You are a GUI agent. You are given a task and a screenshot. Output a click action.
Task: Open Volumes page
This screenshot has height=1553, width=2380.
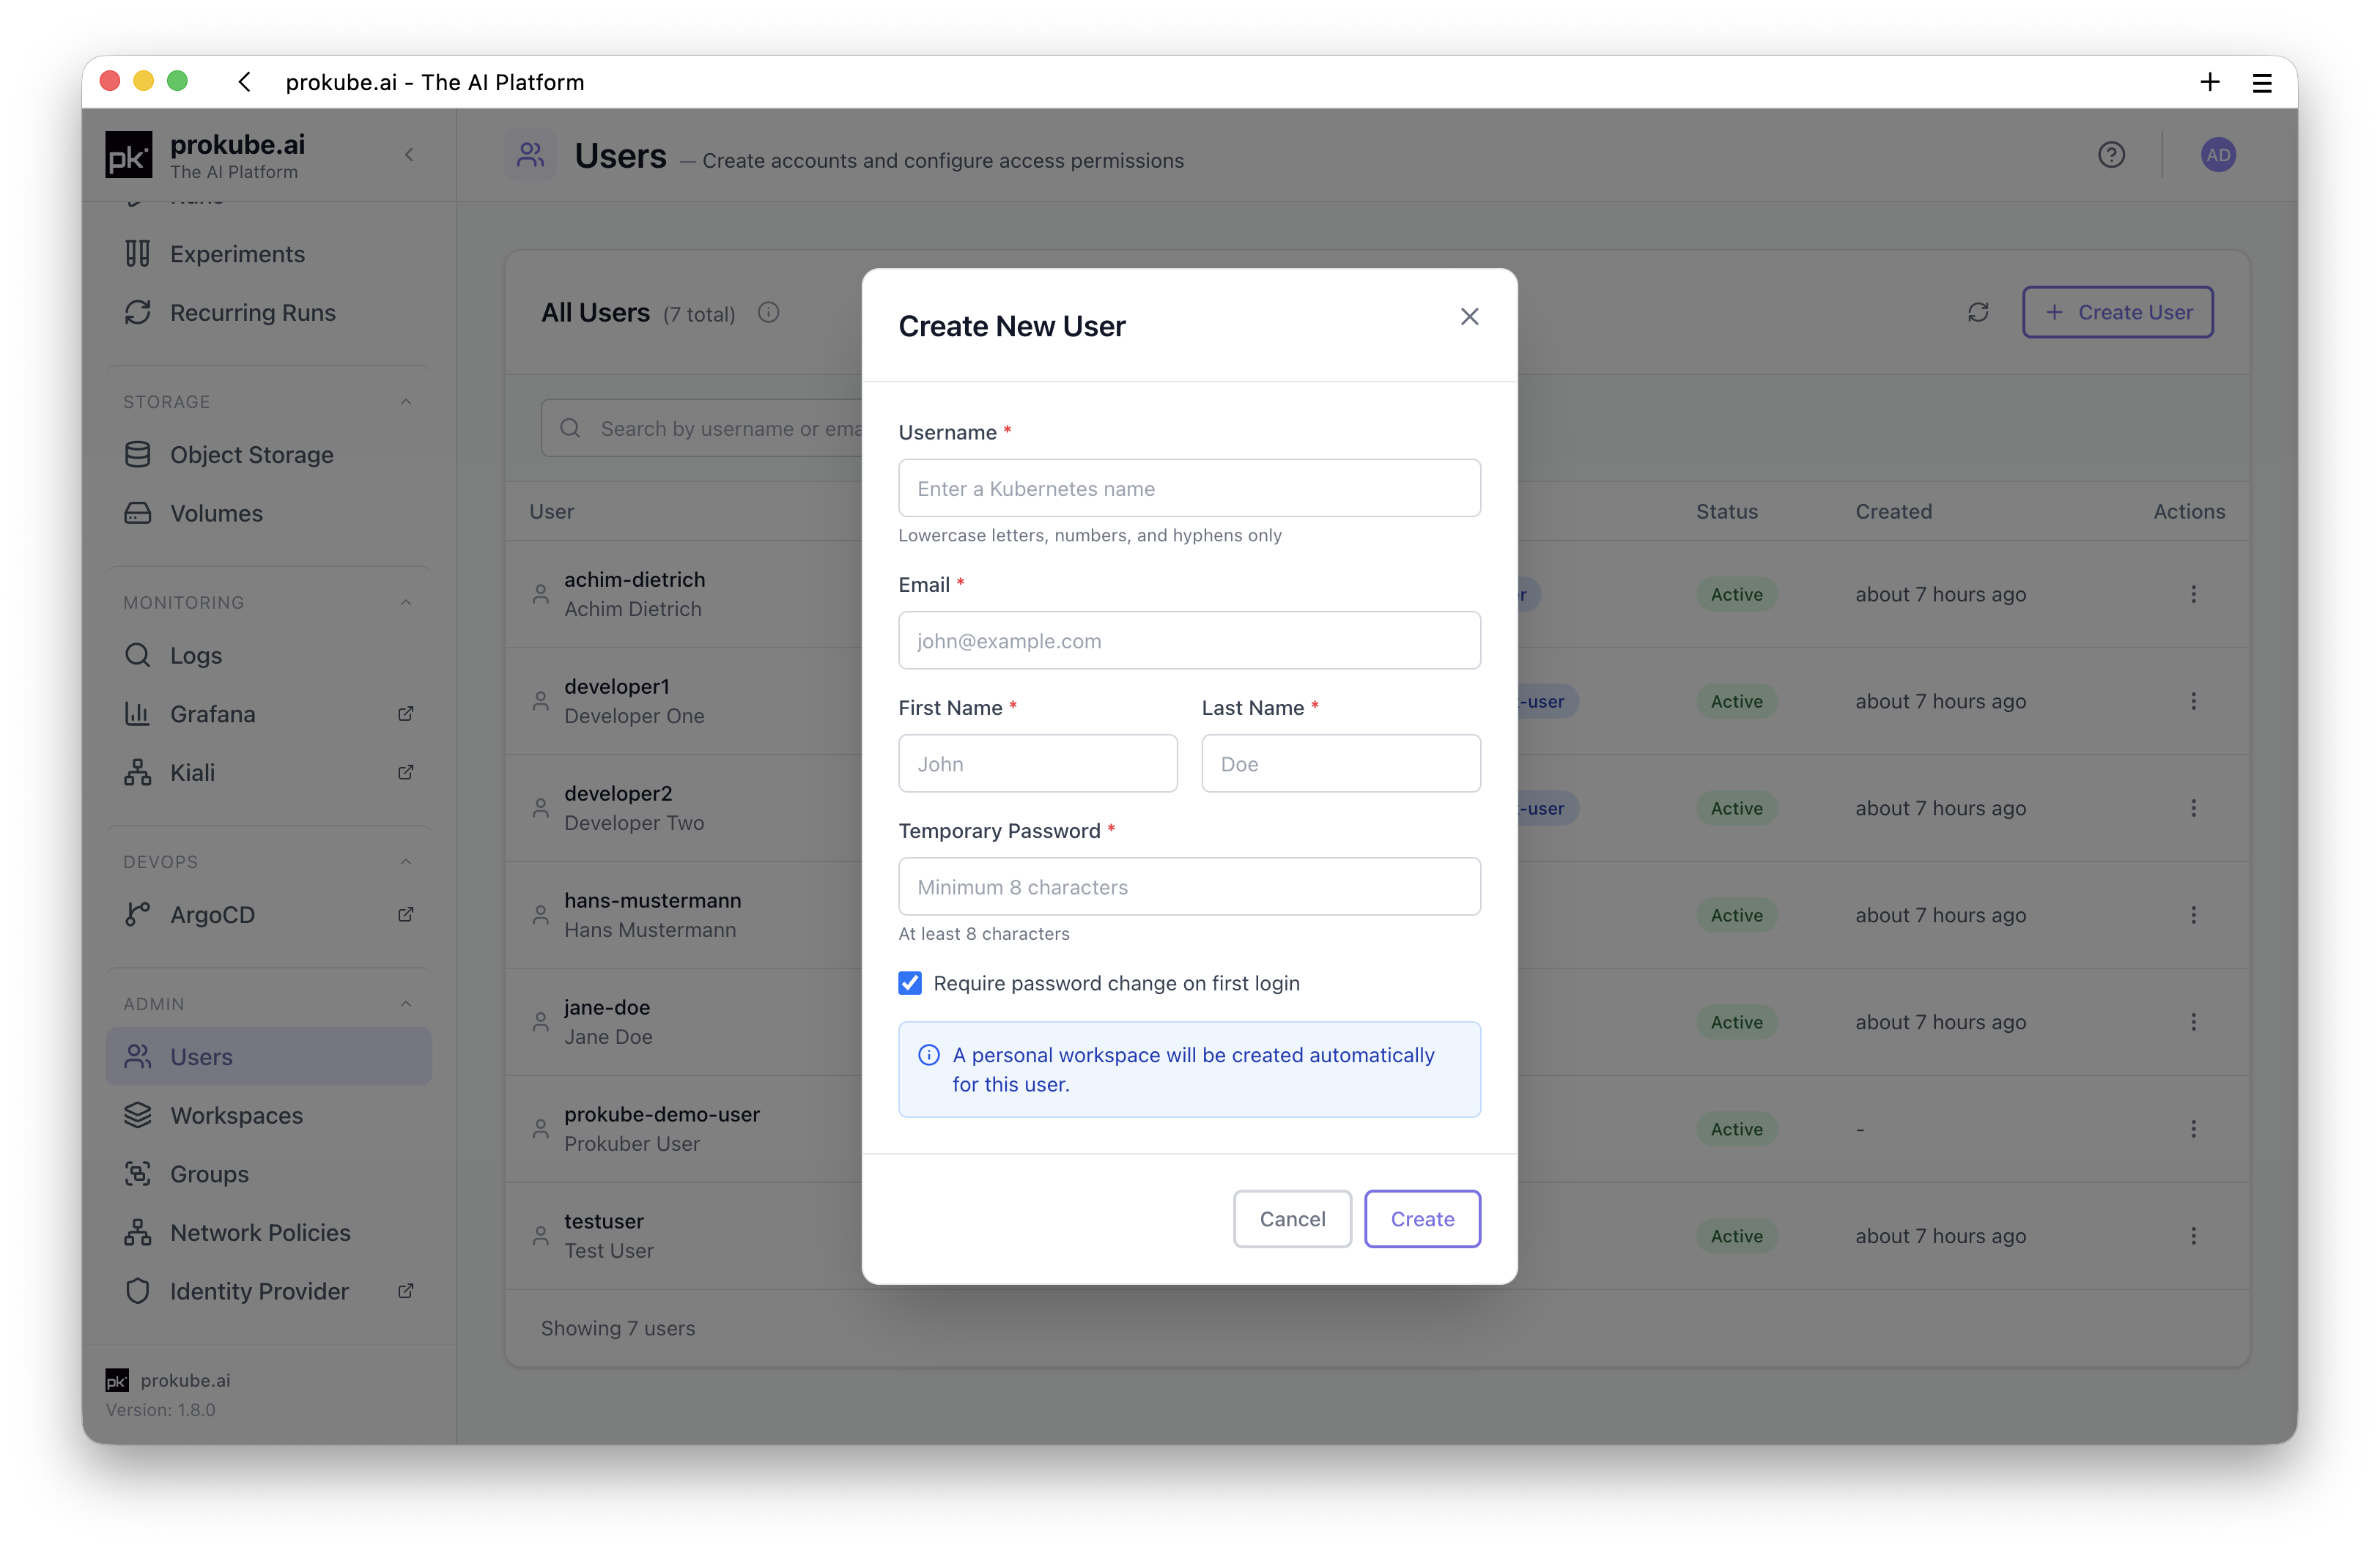268,513
